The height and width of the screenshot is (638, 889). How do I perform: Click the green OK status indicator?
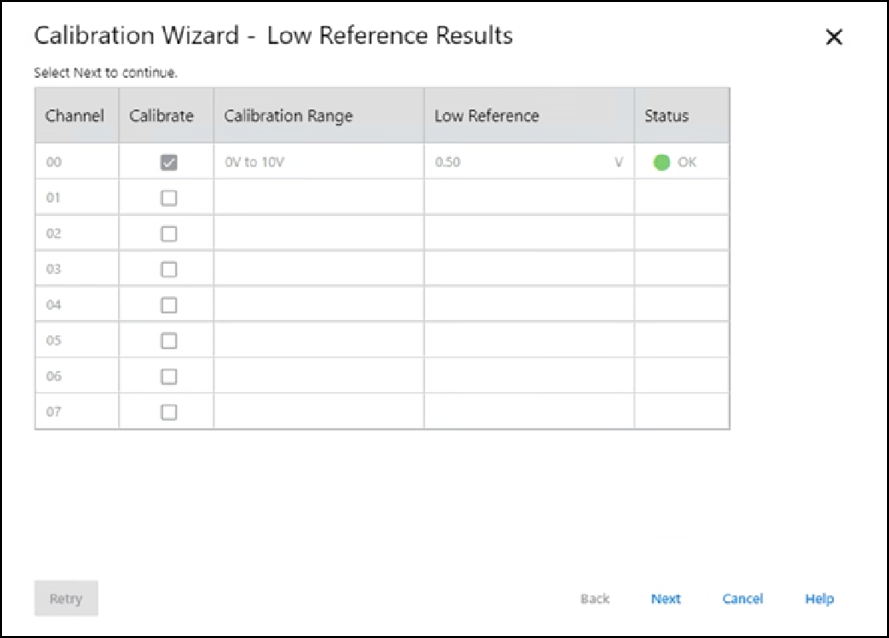661,162
